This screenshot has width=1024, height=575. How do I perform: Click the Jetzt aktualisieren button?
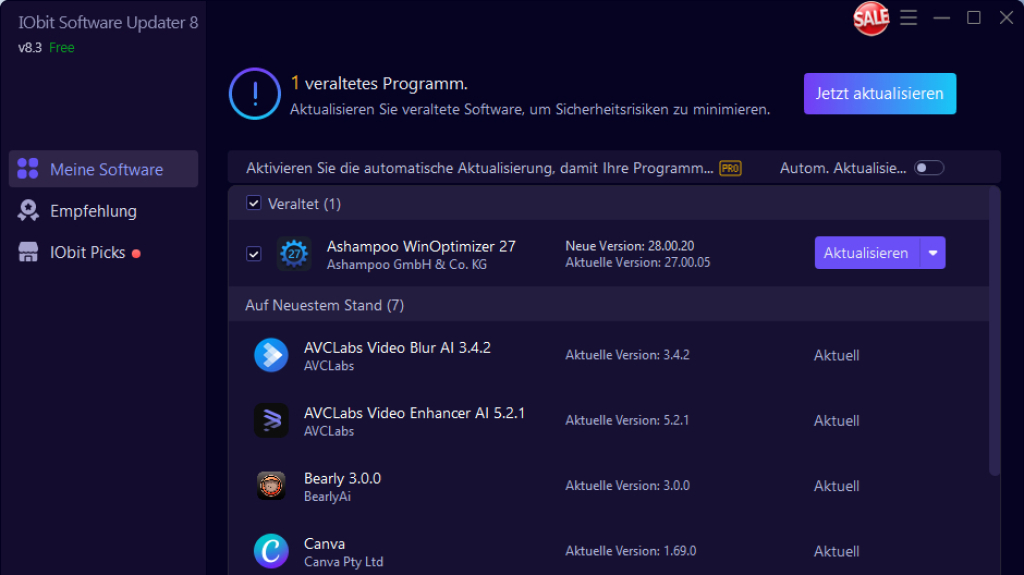[x=880, y=93]
